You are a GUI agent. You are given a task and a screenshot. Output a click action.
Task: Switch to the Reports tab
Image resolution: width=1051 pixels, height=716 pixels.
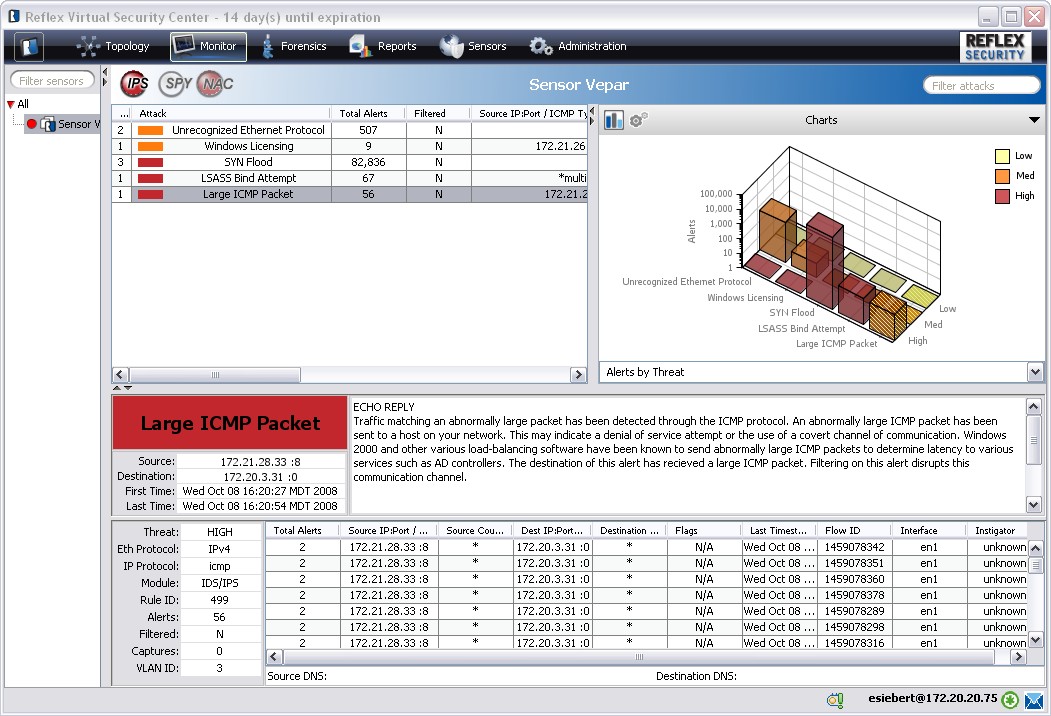384,46
